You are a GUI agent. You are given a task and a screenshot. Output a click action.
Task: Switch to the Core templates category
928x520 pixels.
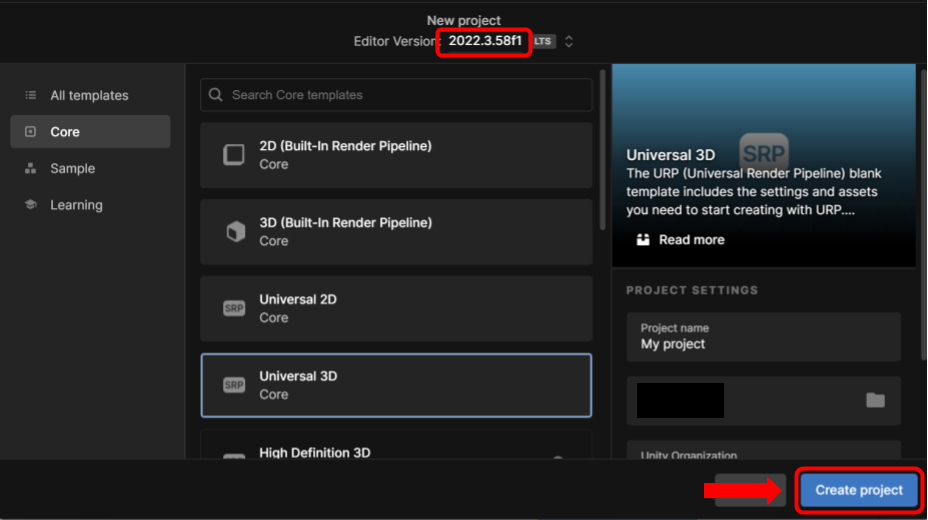[90, 131]
